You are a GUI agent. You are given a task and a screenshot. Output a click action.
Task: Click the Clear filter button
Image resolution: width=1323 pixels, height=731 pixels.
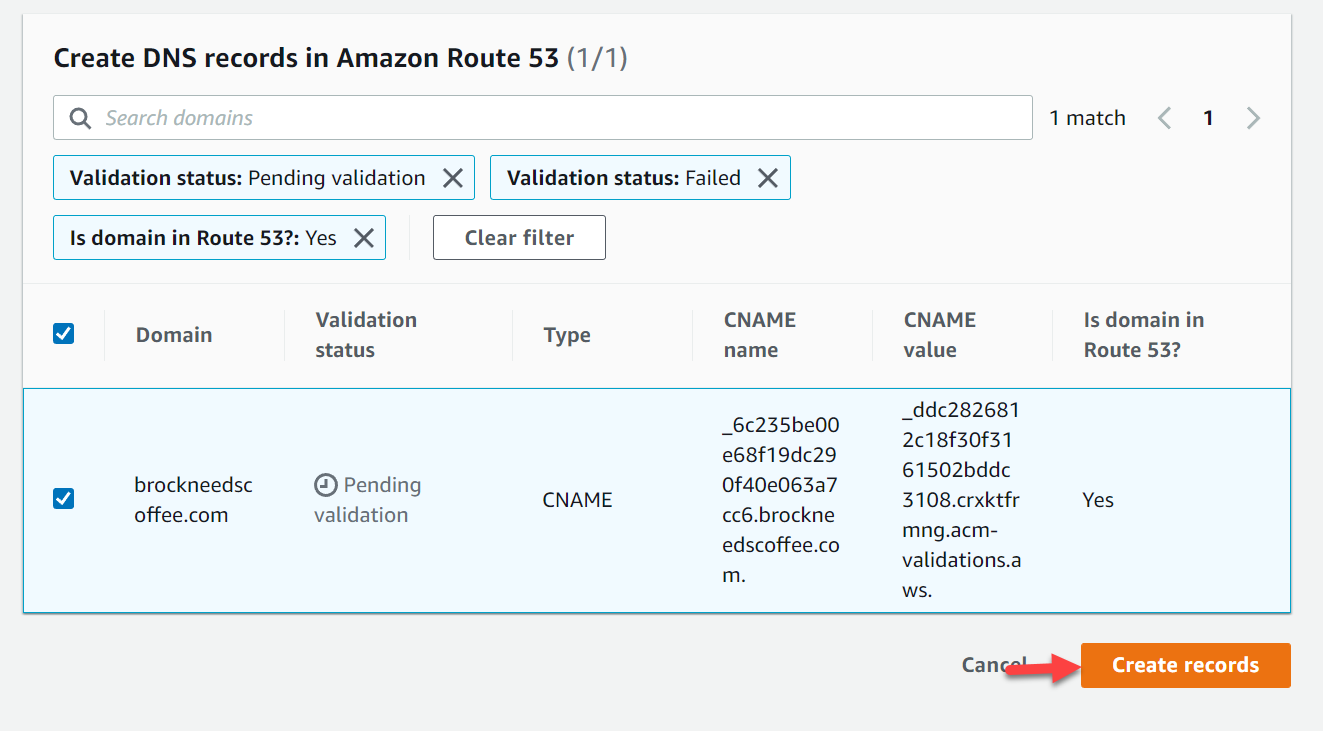(519, 238)
